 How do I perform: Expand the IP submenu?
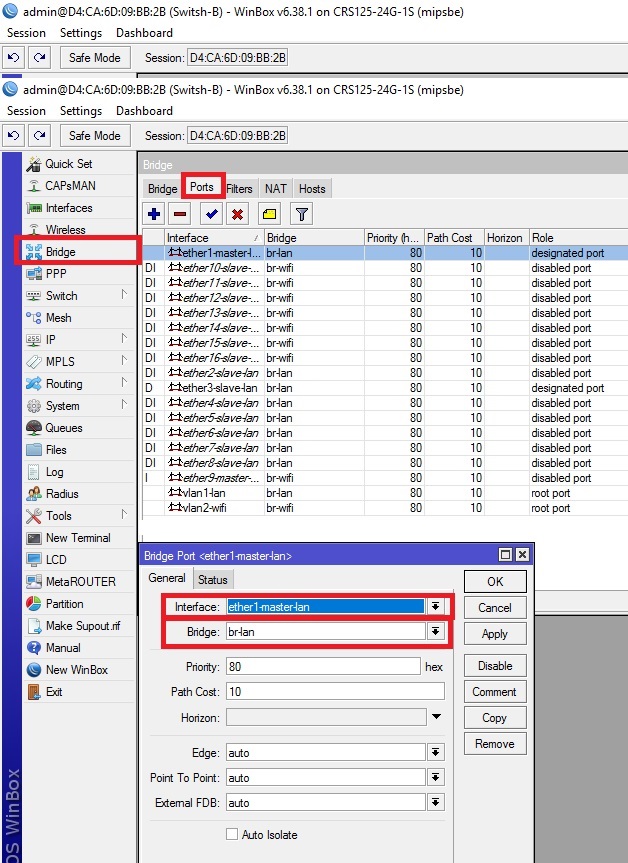pos(124,338)
